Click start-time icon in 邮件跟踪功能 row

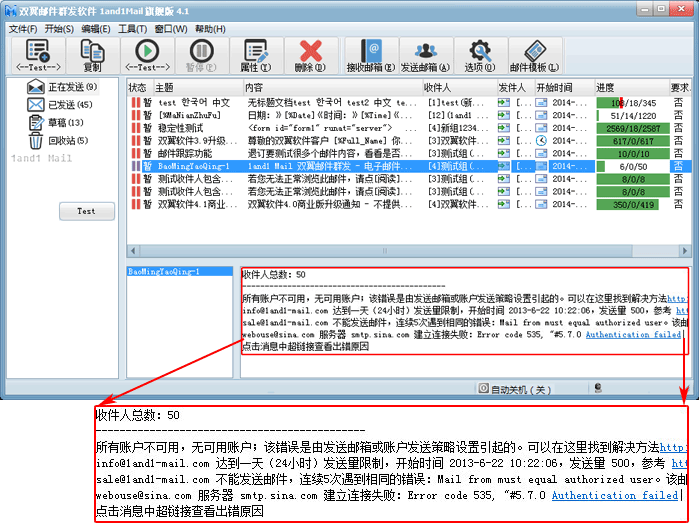tap(541, 154)
